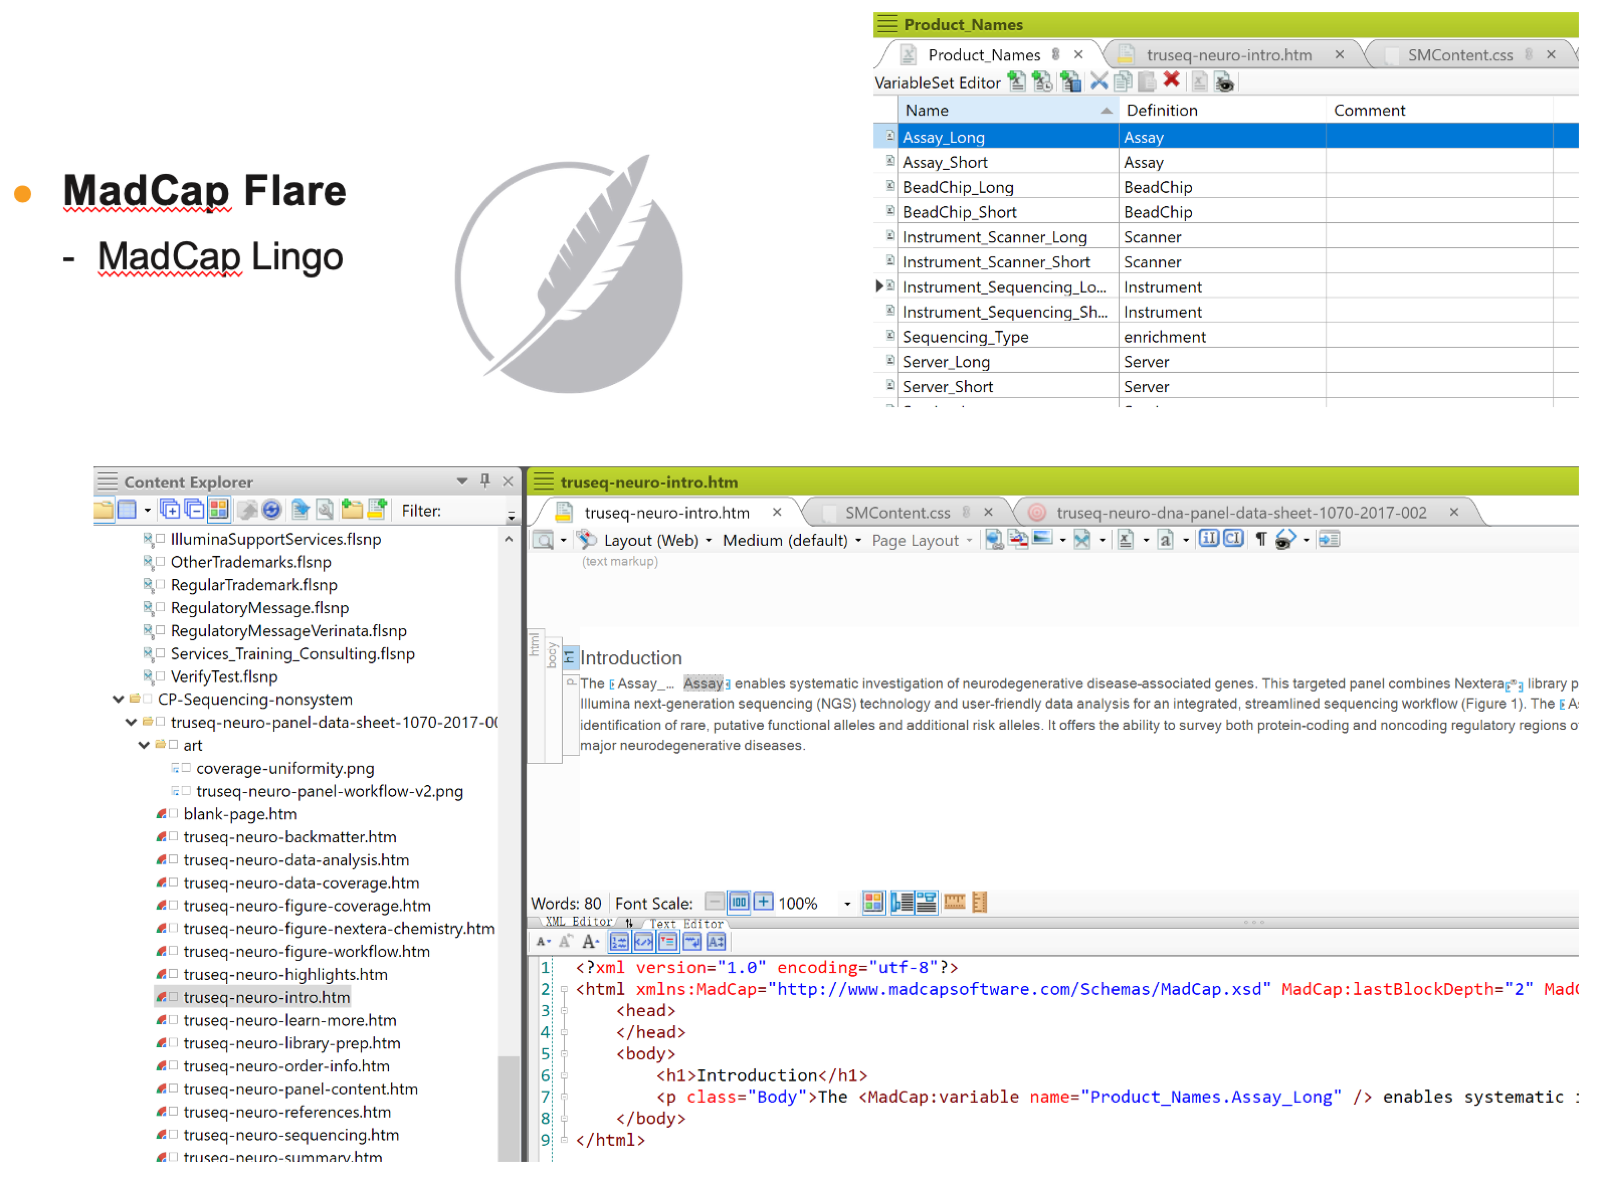Close the truseq-neuro-intro.htm tab in lower editor
The image size is (1600, 1178).
[x=777, y=512]
